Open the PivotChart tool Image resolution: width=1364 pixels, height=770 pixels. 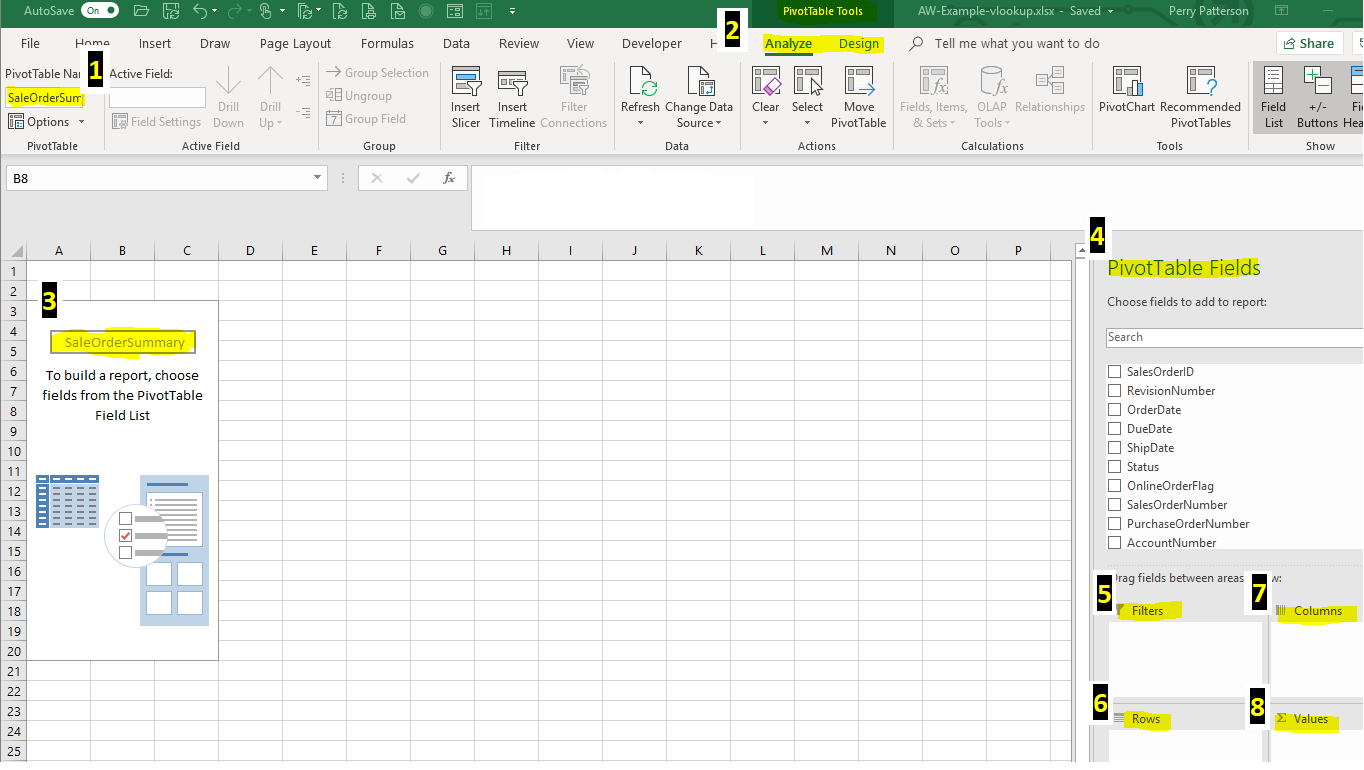click(1126, 83)
